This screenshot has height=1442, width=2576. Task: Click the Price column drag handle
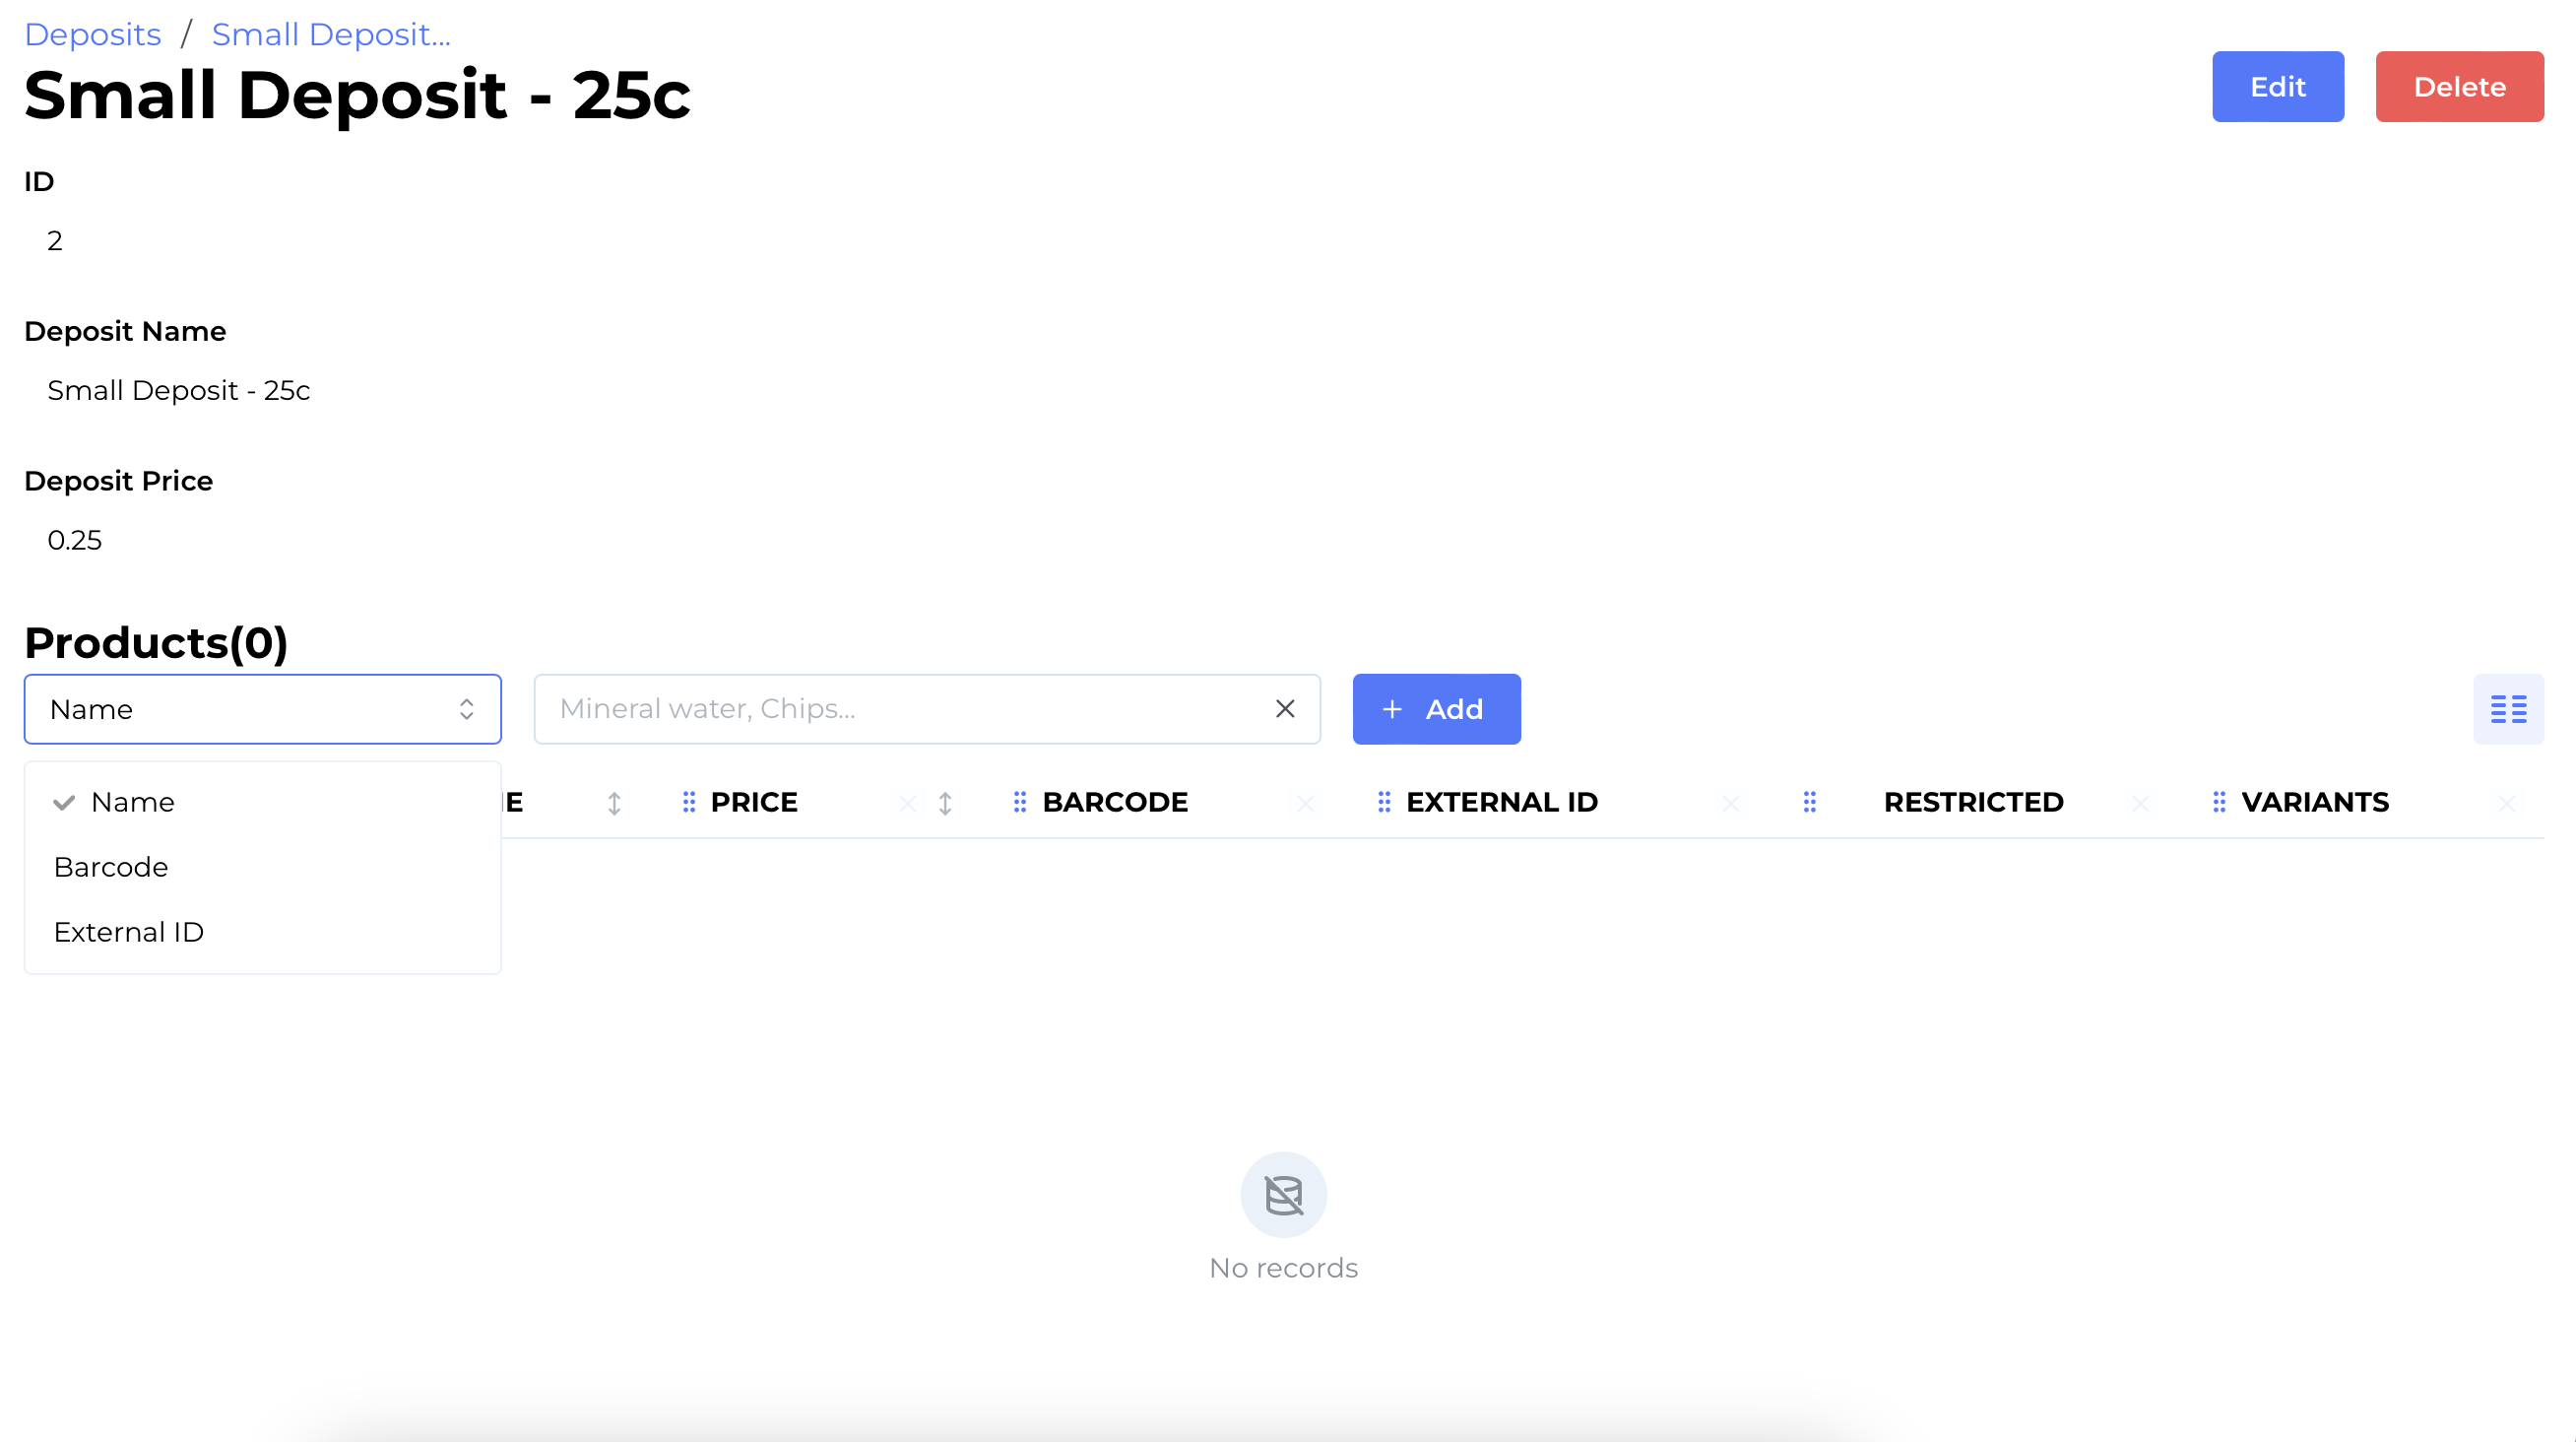[x=689, y=802]
